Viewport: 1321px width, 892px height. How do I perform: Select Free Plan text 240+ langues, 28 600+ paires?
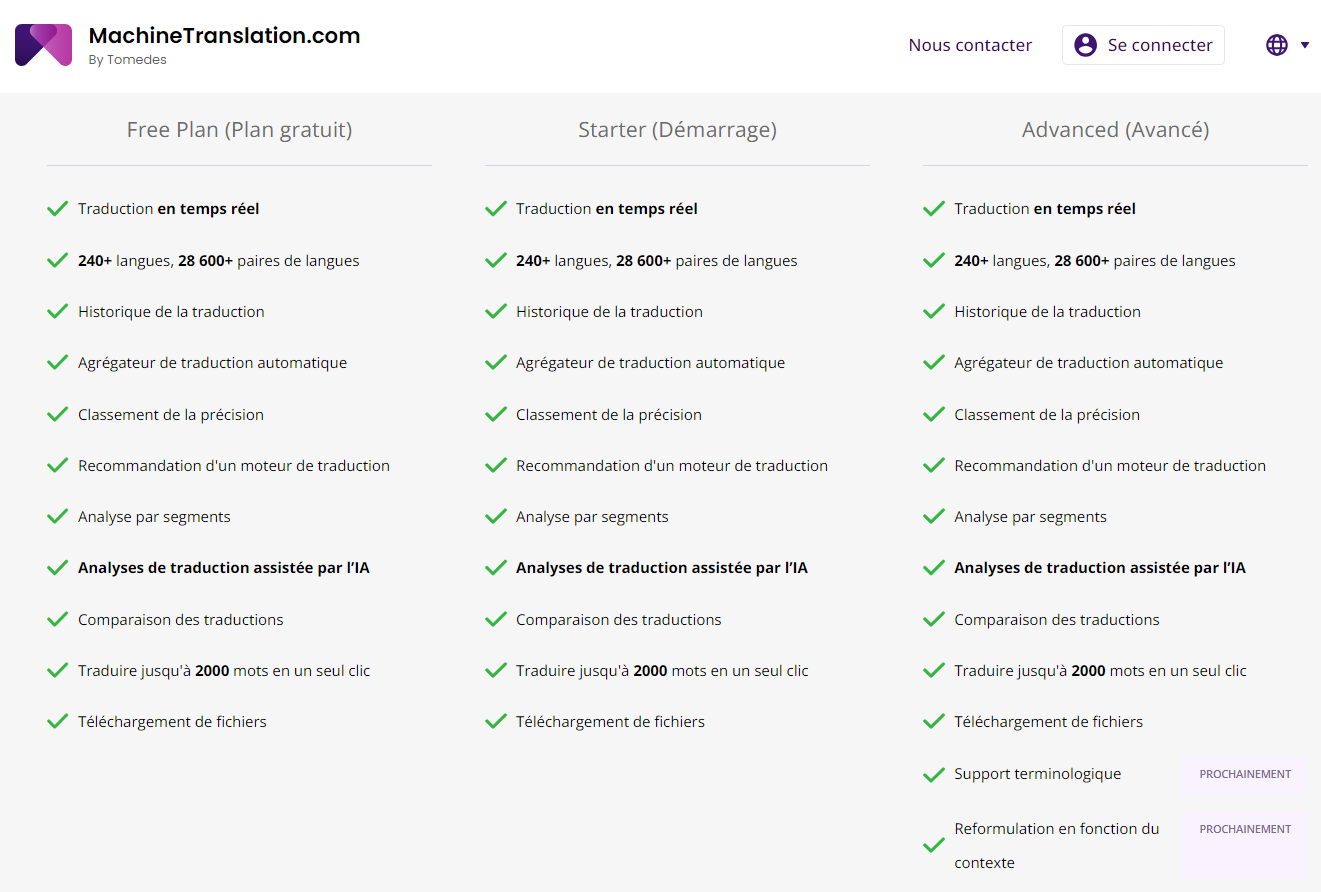(219, 261)
